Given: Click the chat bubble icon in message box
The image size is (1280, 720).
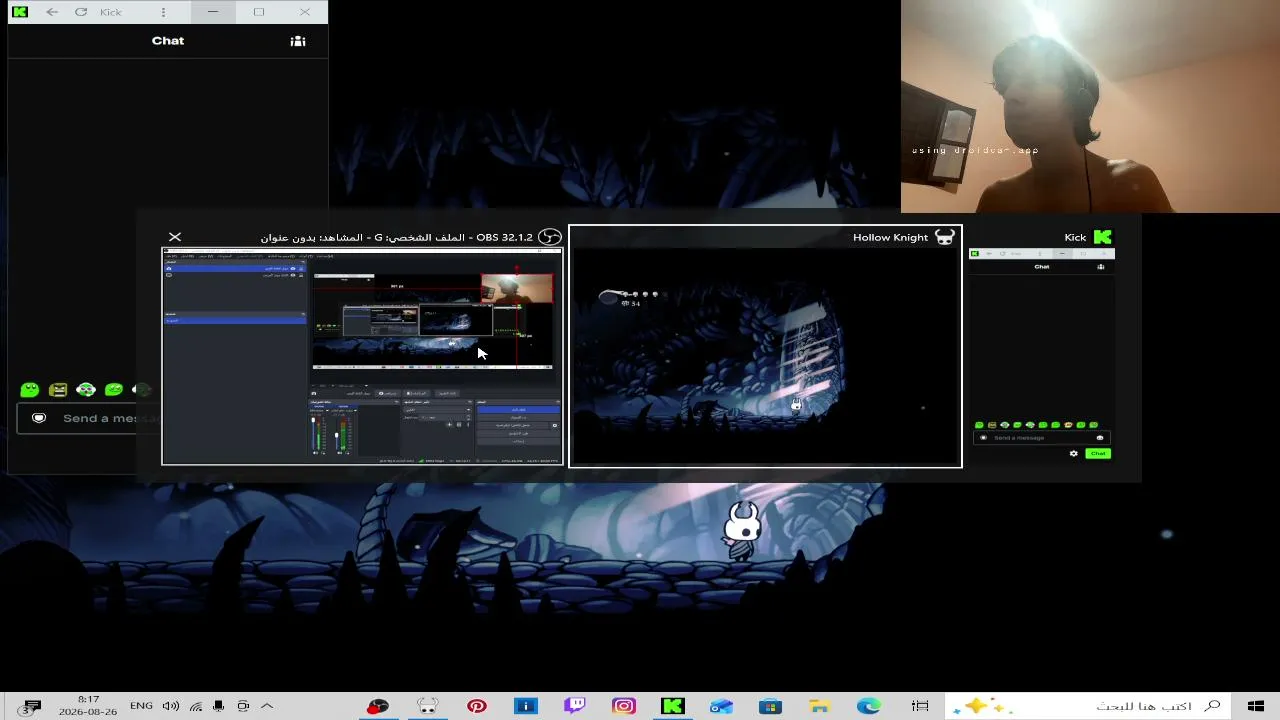Looking at the screenshot, I should [39, 418].
